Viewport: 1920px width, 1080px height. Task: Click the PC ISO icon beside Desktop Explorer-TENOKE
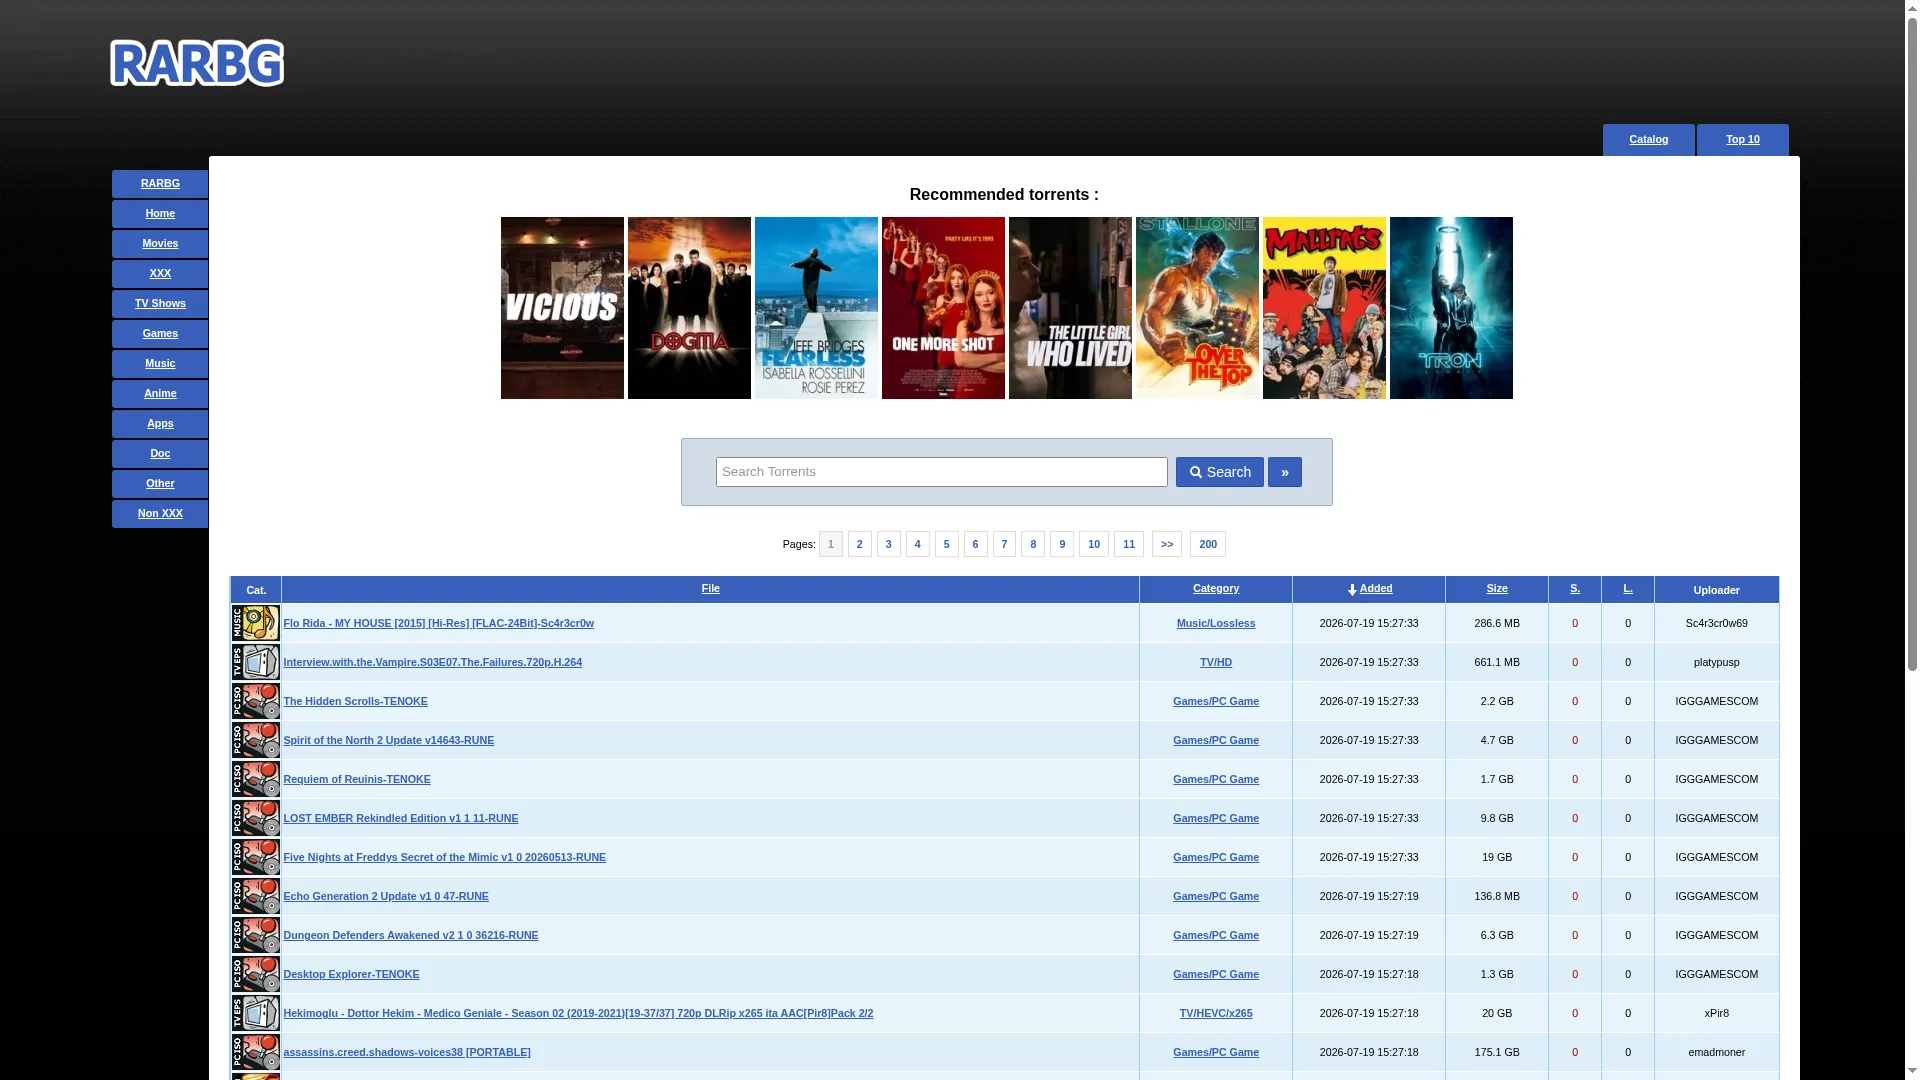[256, 974]
